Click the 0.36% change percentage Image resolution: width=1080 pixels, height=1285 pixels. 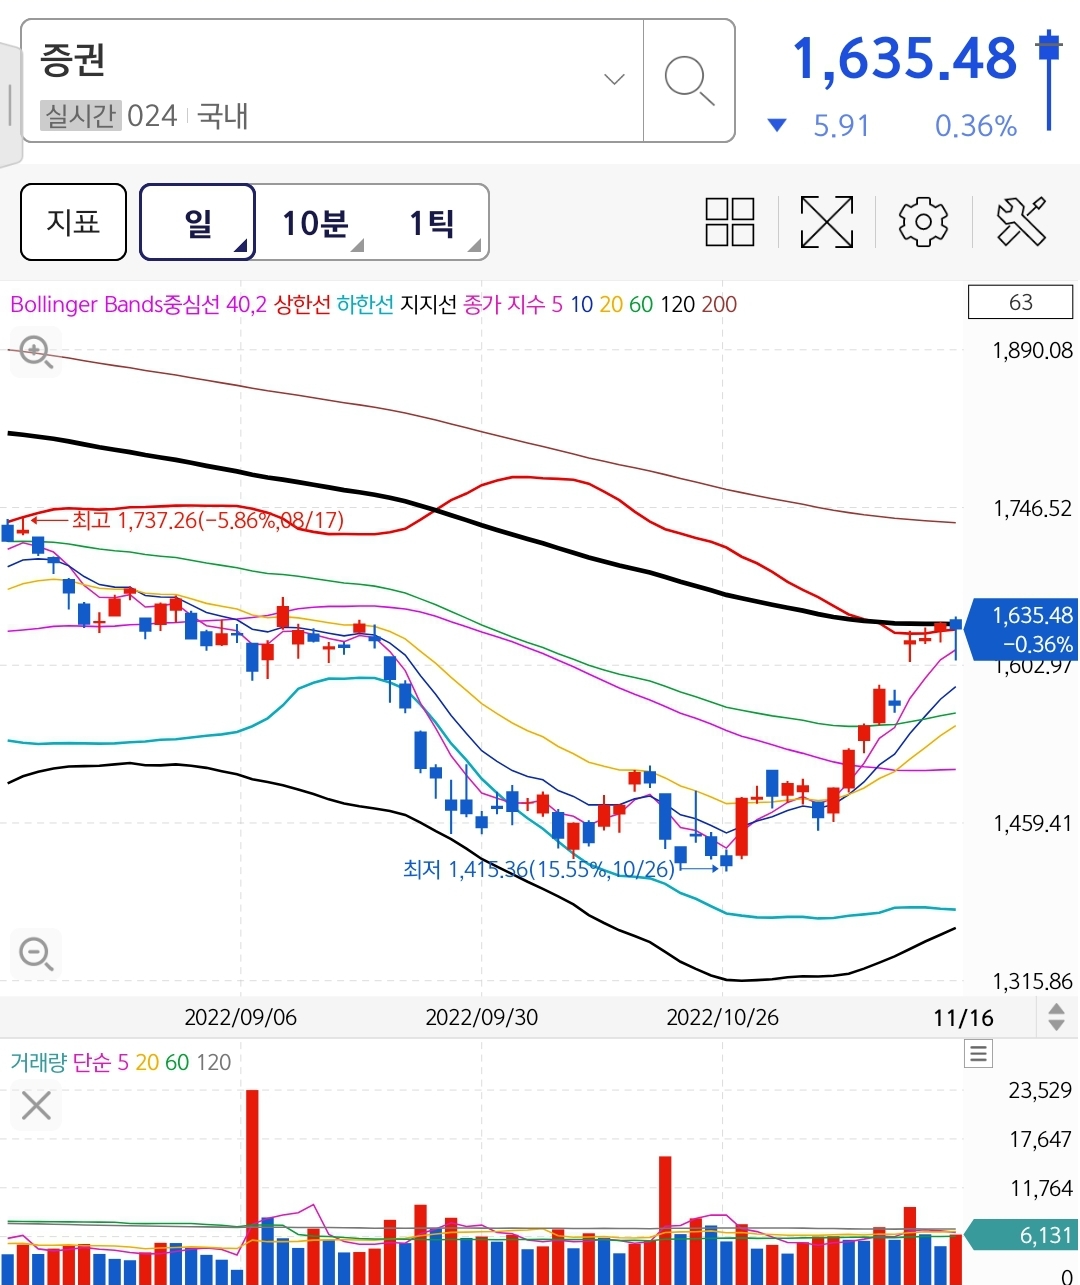point(976,126)
